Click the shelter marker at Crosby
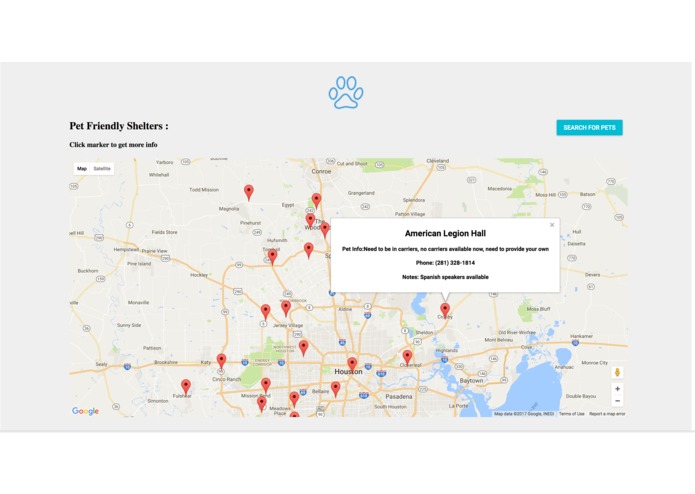This screenshot has width=695, height=494. pos(445,310)
